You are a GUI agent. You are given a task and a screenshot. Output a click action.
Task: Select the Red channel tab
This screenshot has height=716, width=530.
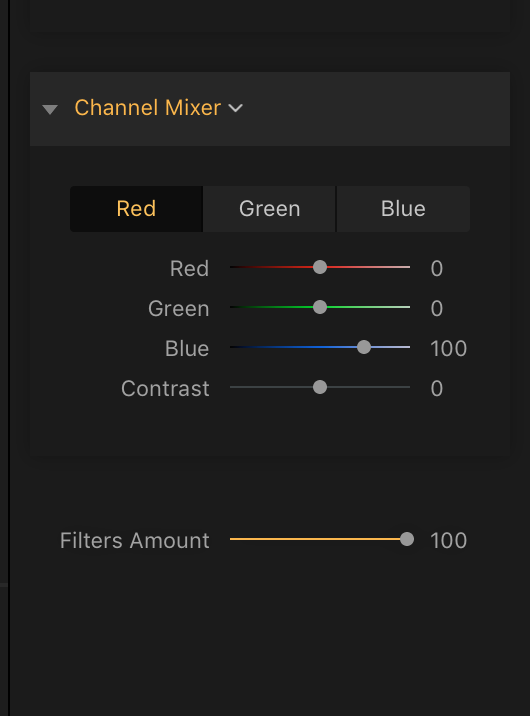[x=136, y=209]
